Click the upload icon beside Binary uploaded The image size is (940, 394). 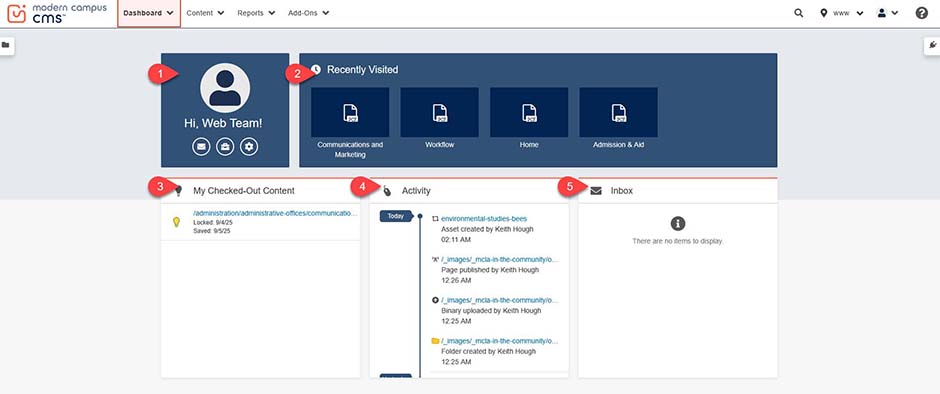[x=435, y=300]
